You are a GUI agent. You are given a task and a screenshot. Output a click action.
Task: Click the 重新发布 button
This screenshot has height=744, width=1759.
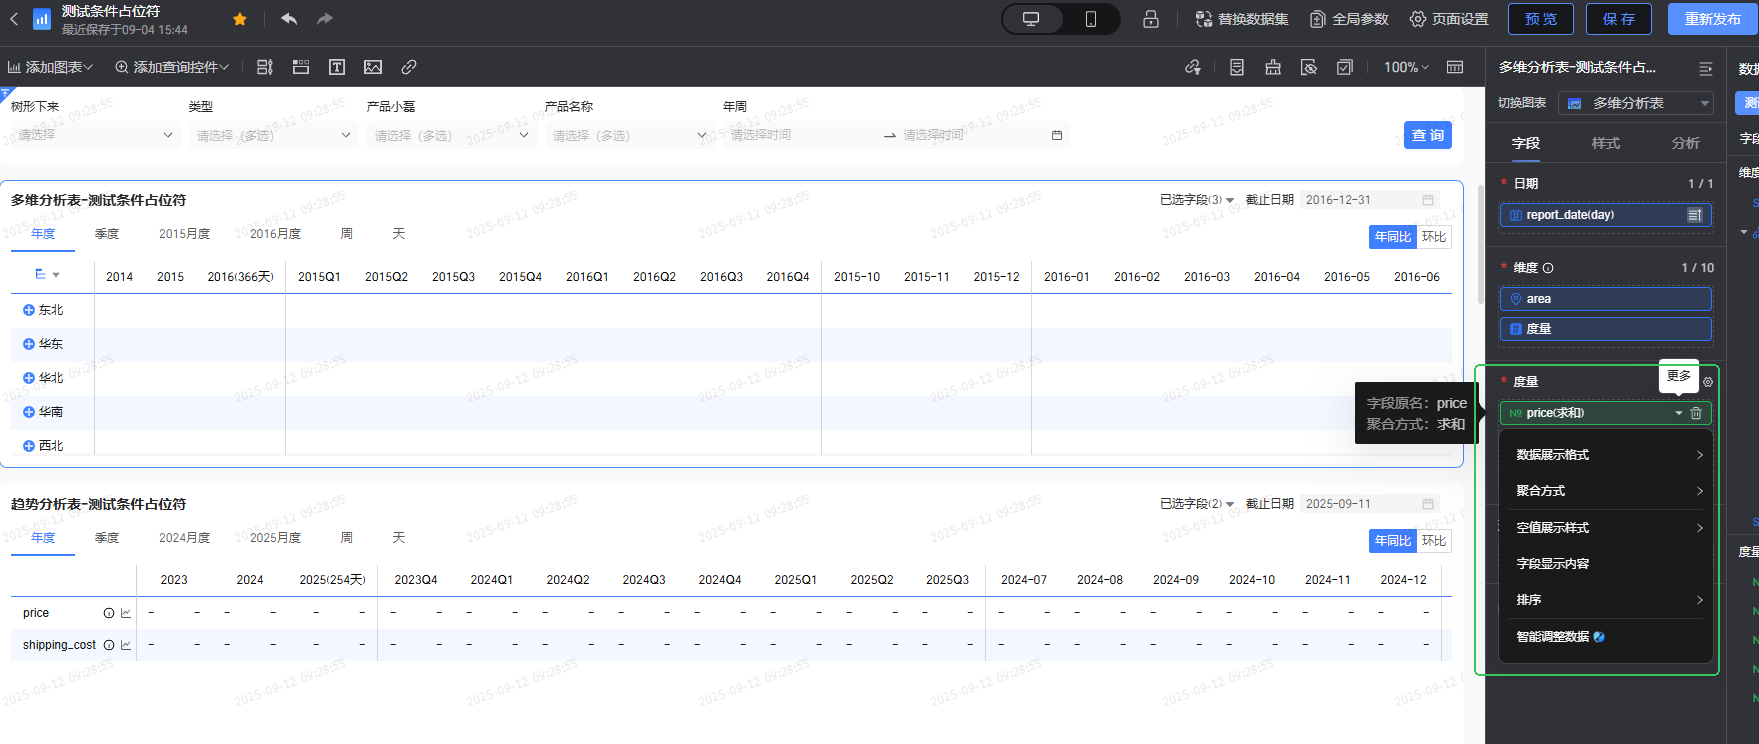tap(1712, 19)
